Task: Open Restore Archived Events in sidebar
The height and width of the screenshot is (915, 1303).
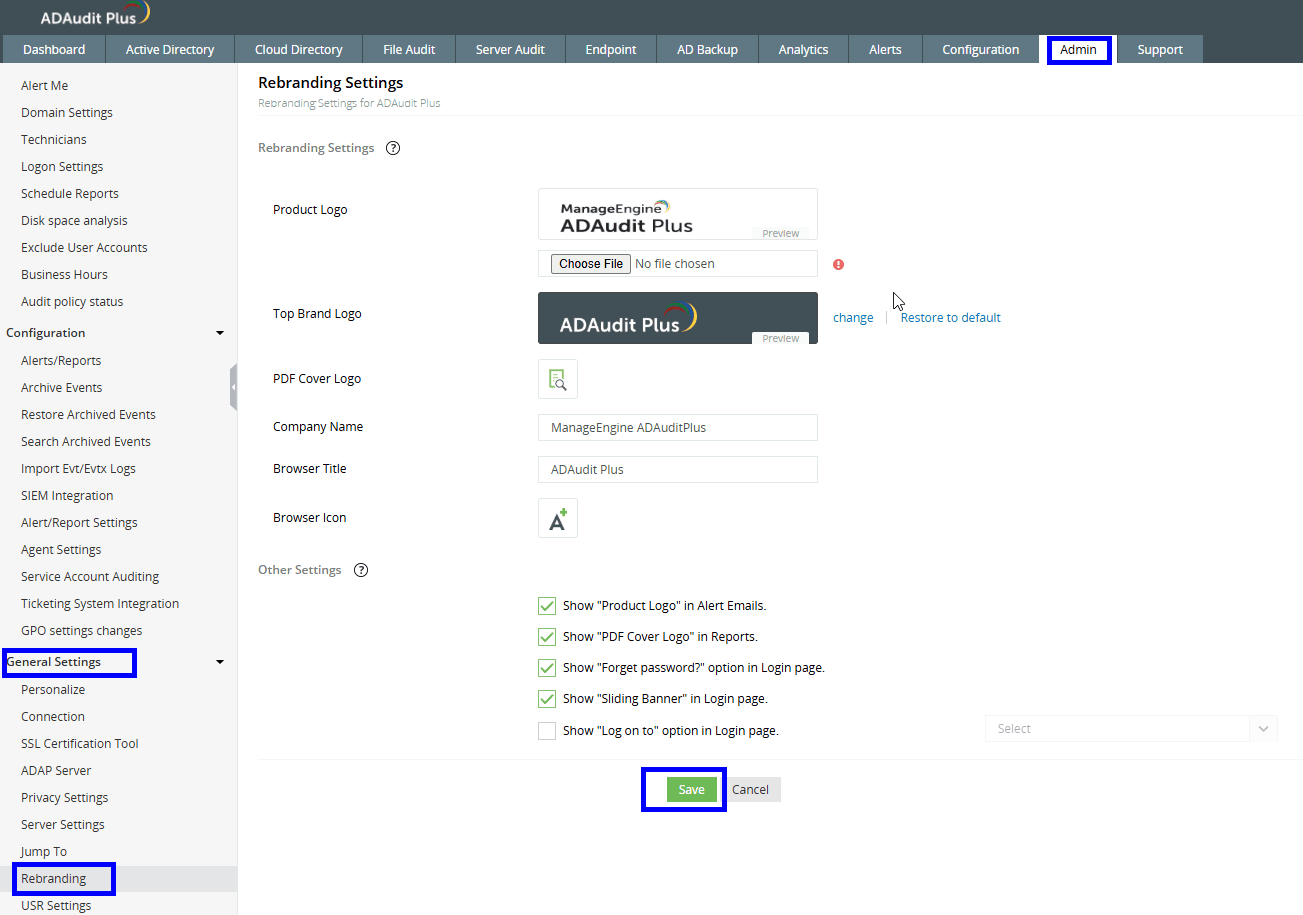Action: point(88,415)
